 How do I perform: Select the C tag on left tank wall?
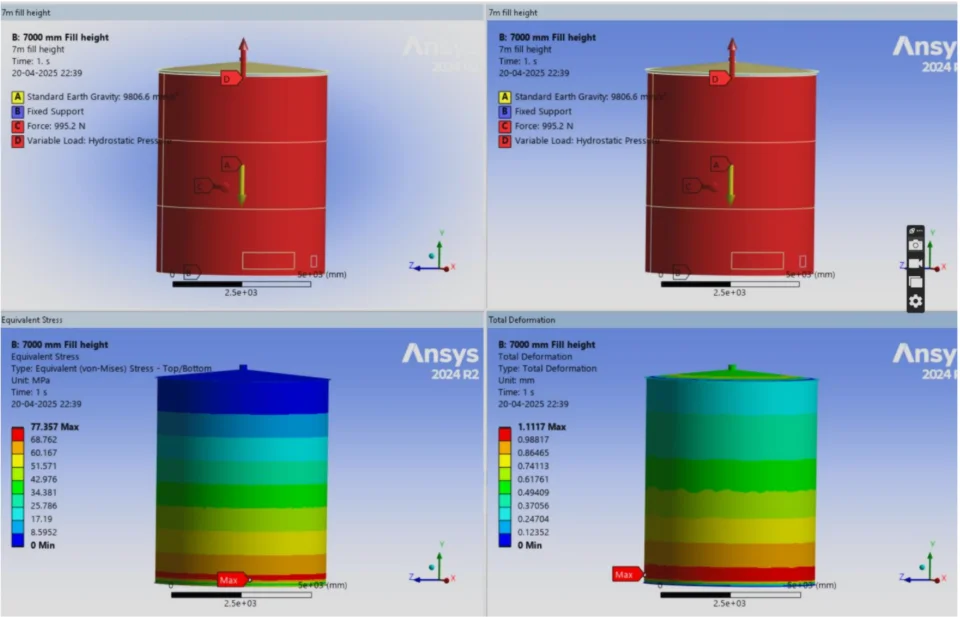(203, 185)
